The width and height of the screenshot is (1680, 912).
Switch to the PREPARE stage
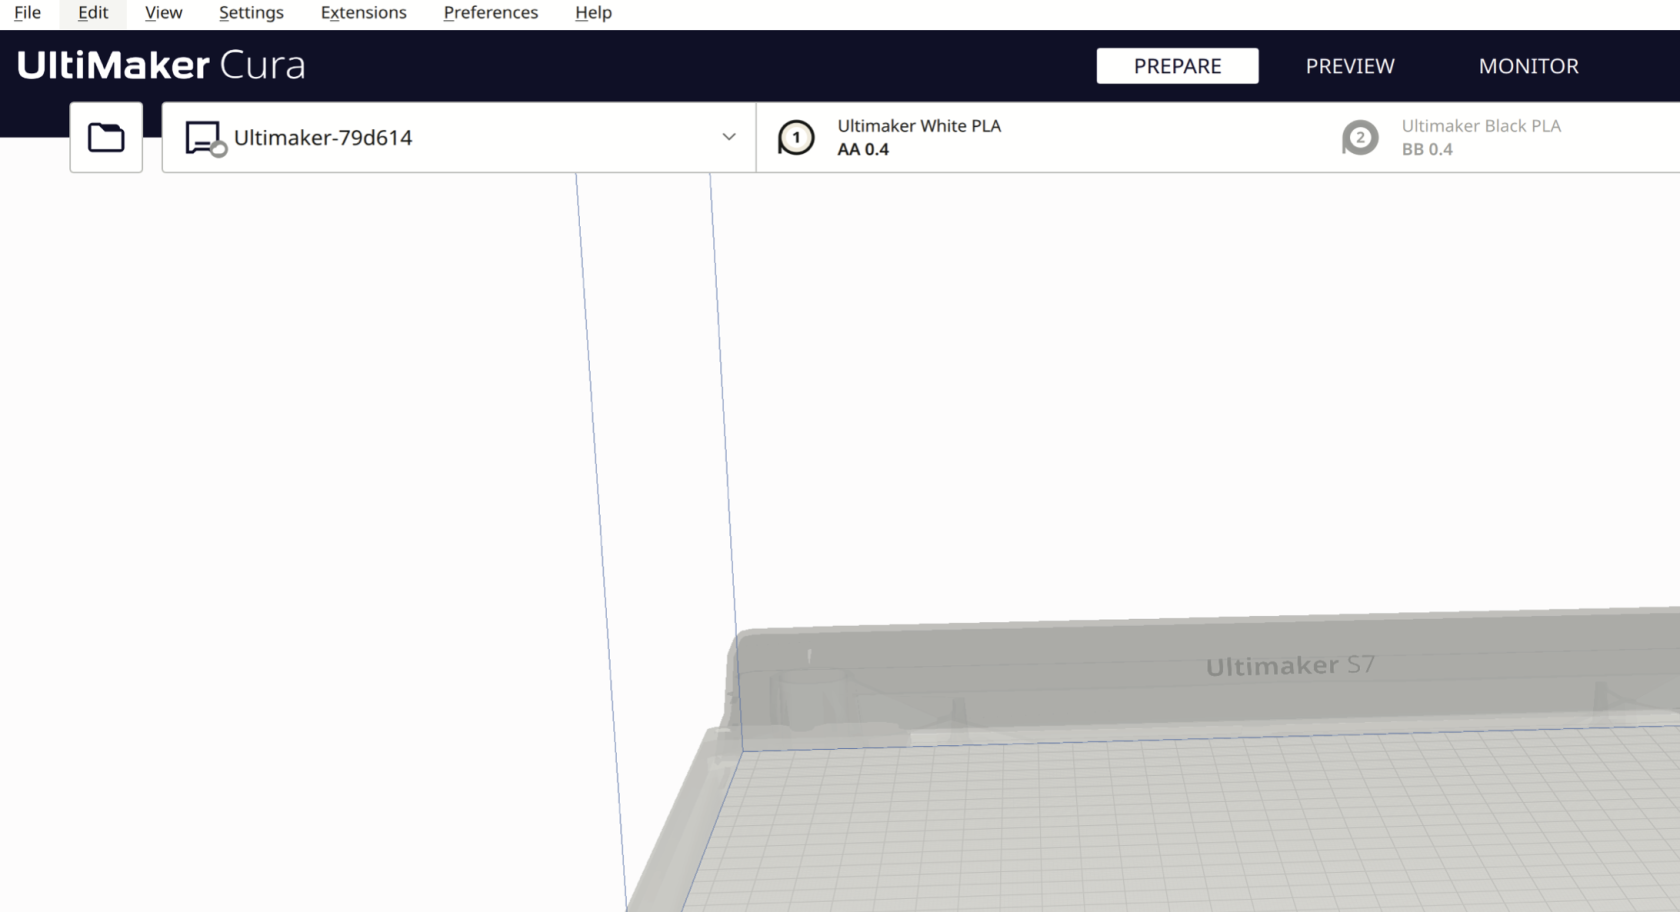1177,66
